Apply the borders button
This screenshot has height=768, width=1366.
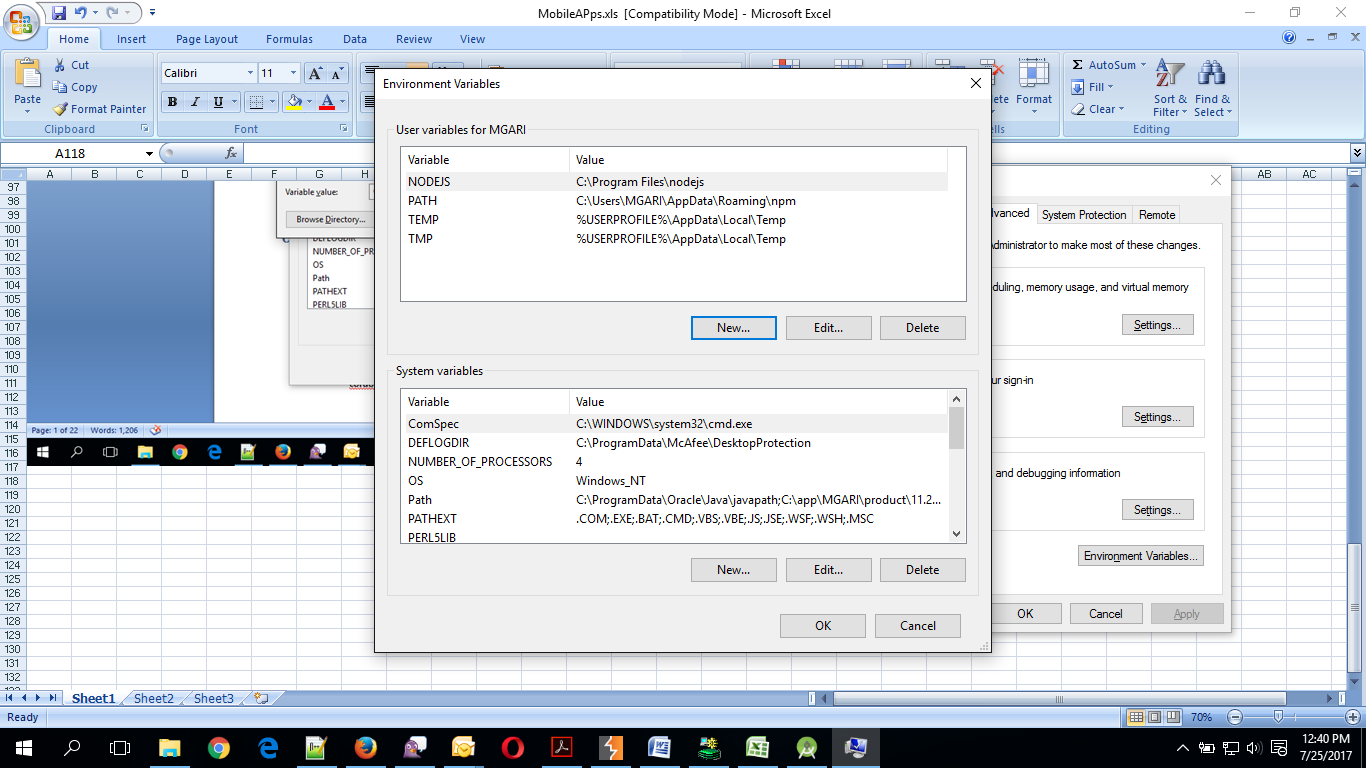pos(256,102)
